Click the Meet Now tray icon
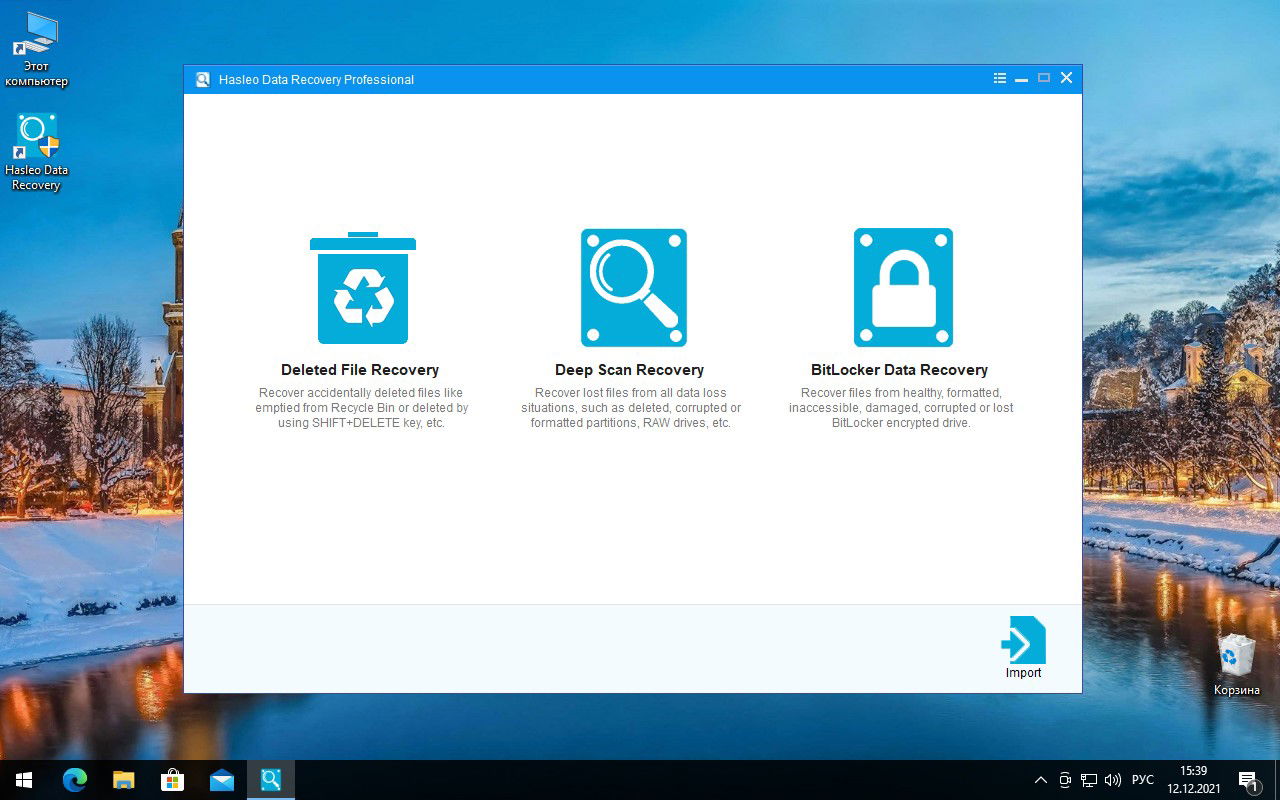This screenshot has height=800, width=1280. pos(1065,780)
